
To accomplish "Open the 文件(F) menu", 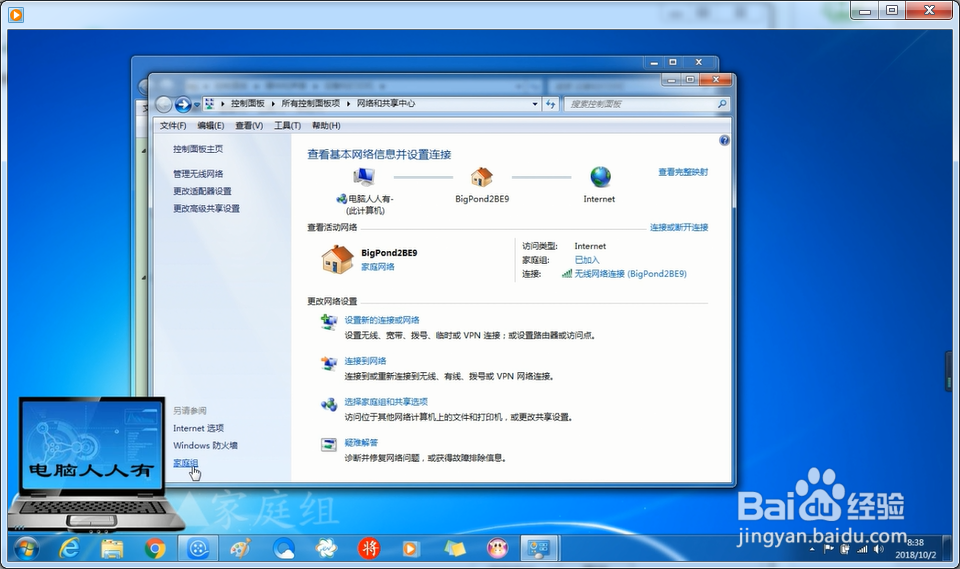I will coord(173,126).
